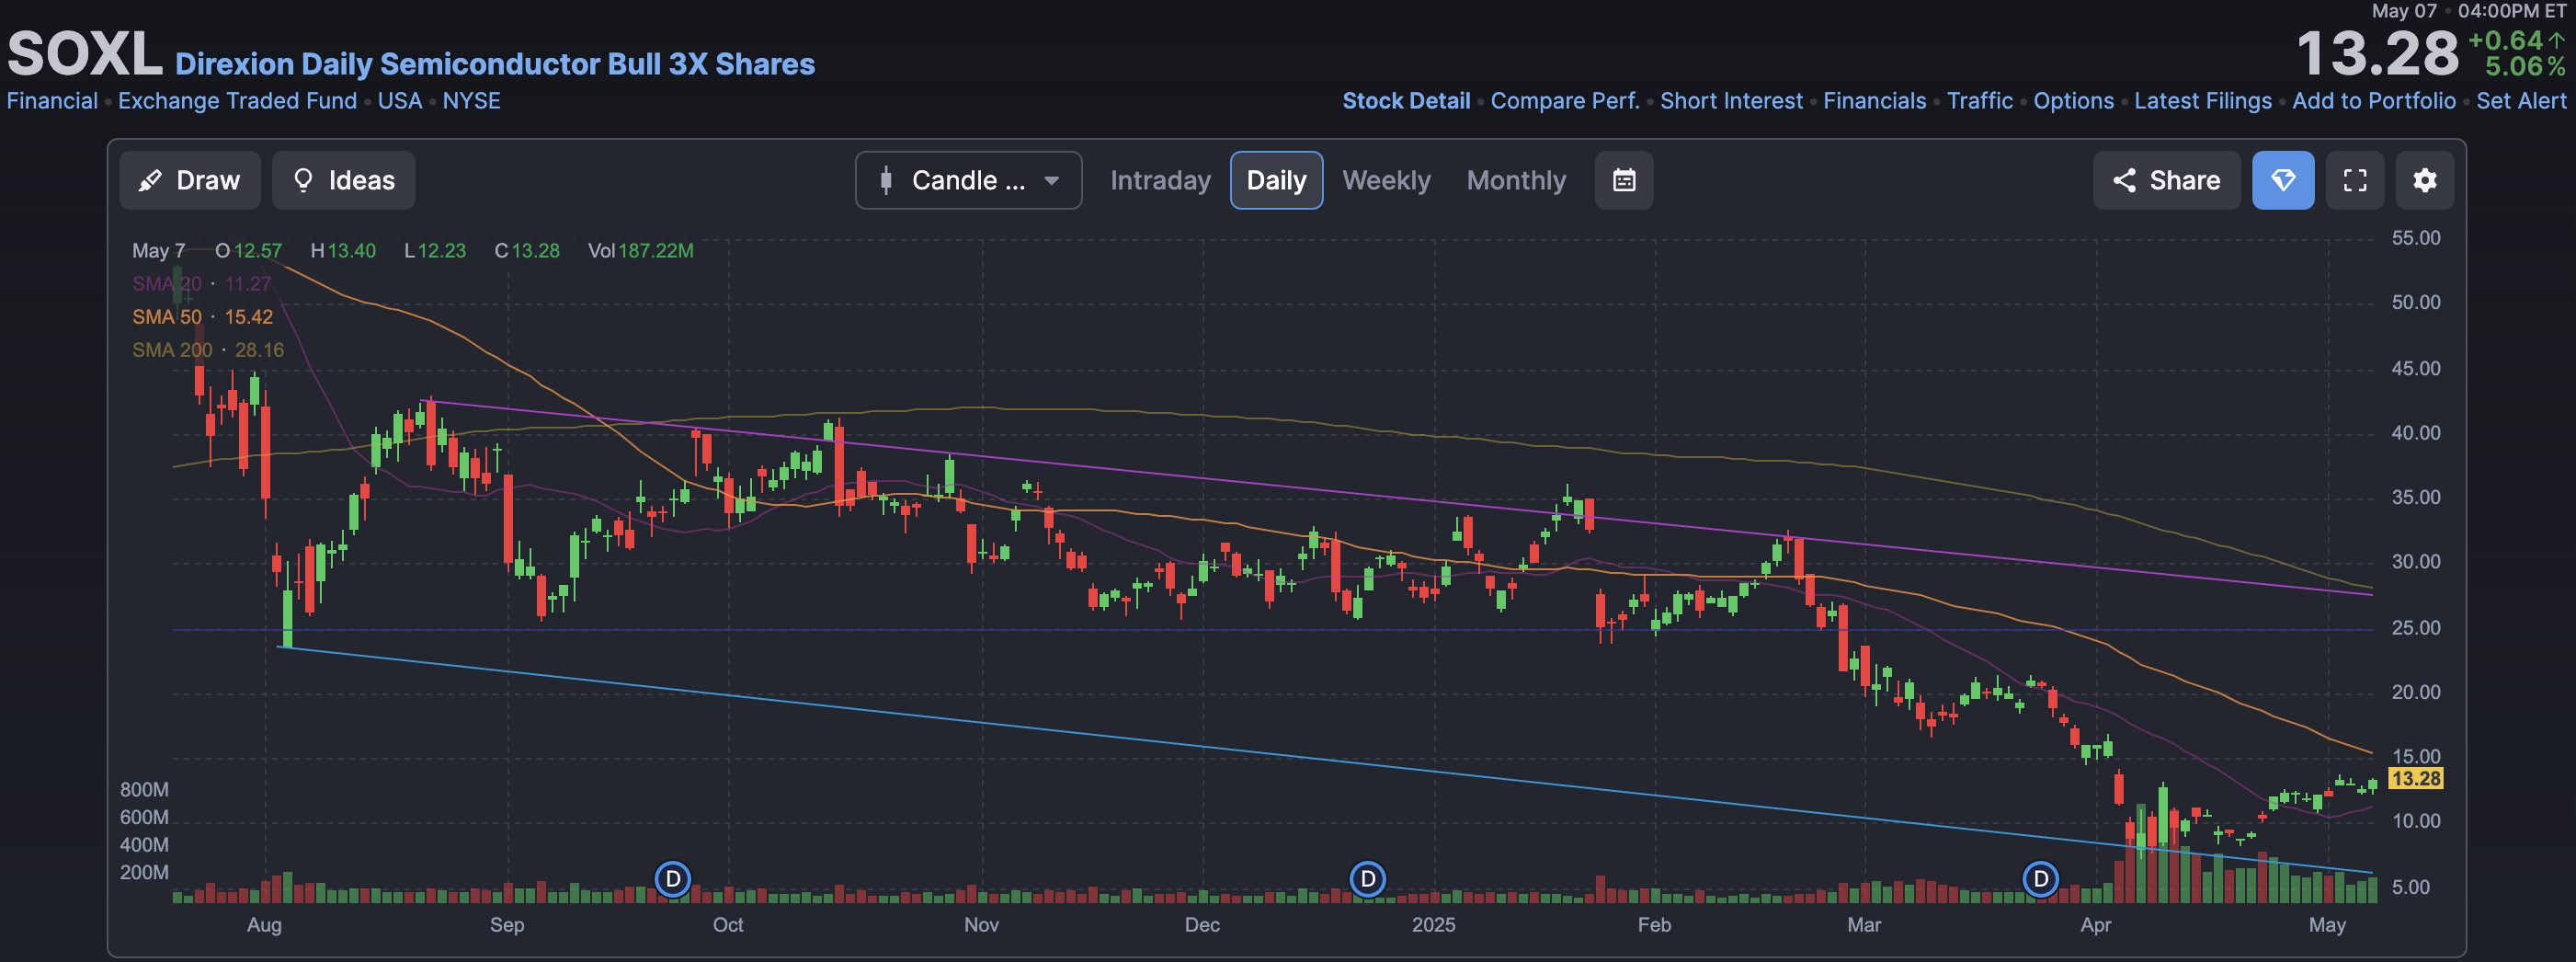Click the dividend marker near late December
Screen dimensions: 2576x962
coord(1367,879)
